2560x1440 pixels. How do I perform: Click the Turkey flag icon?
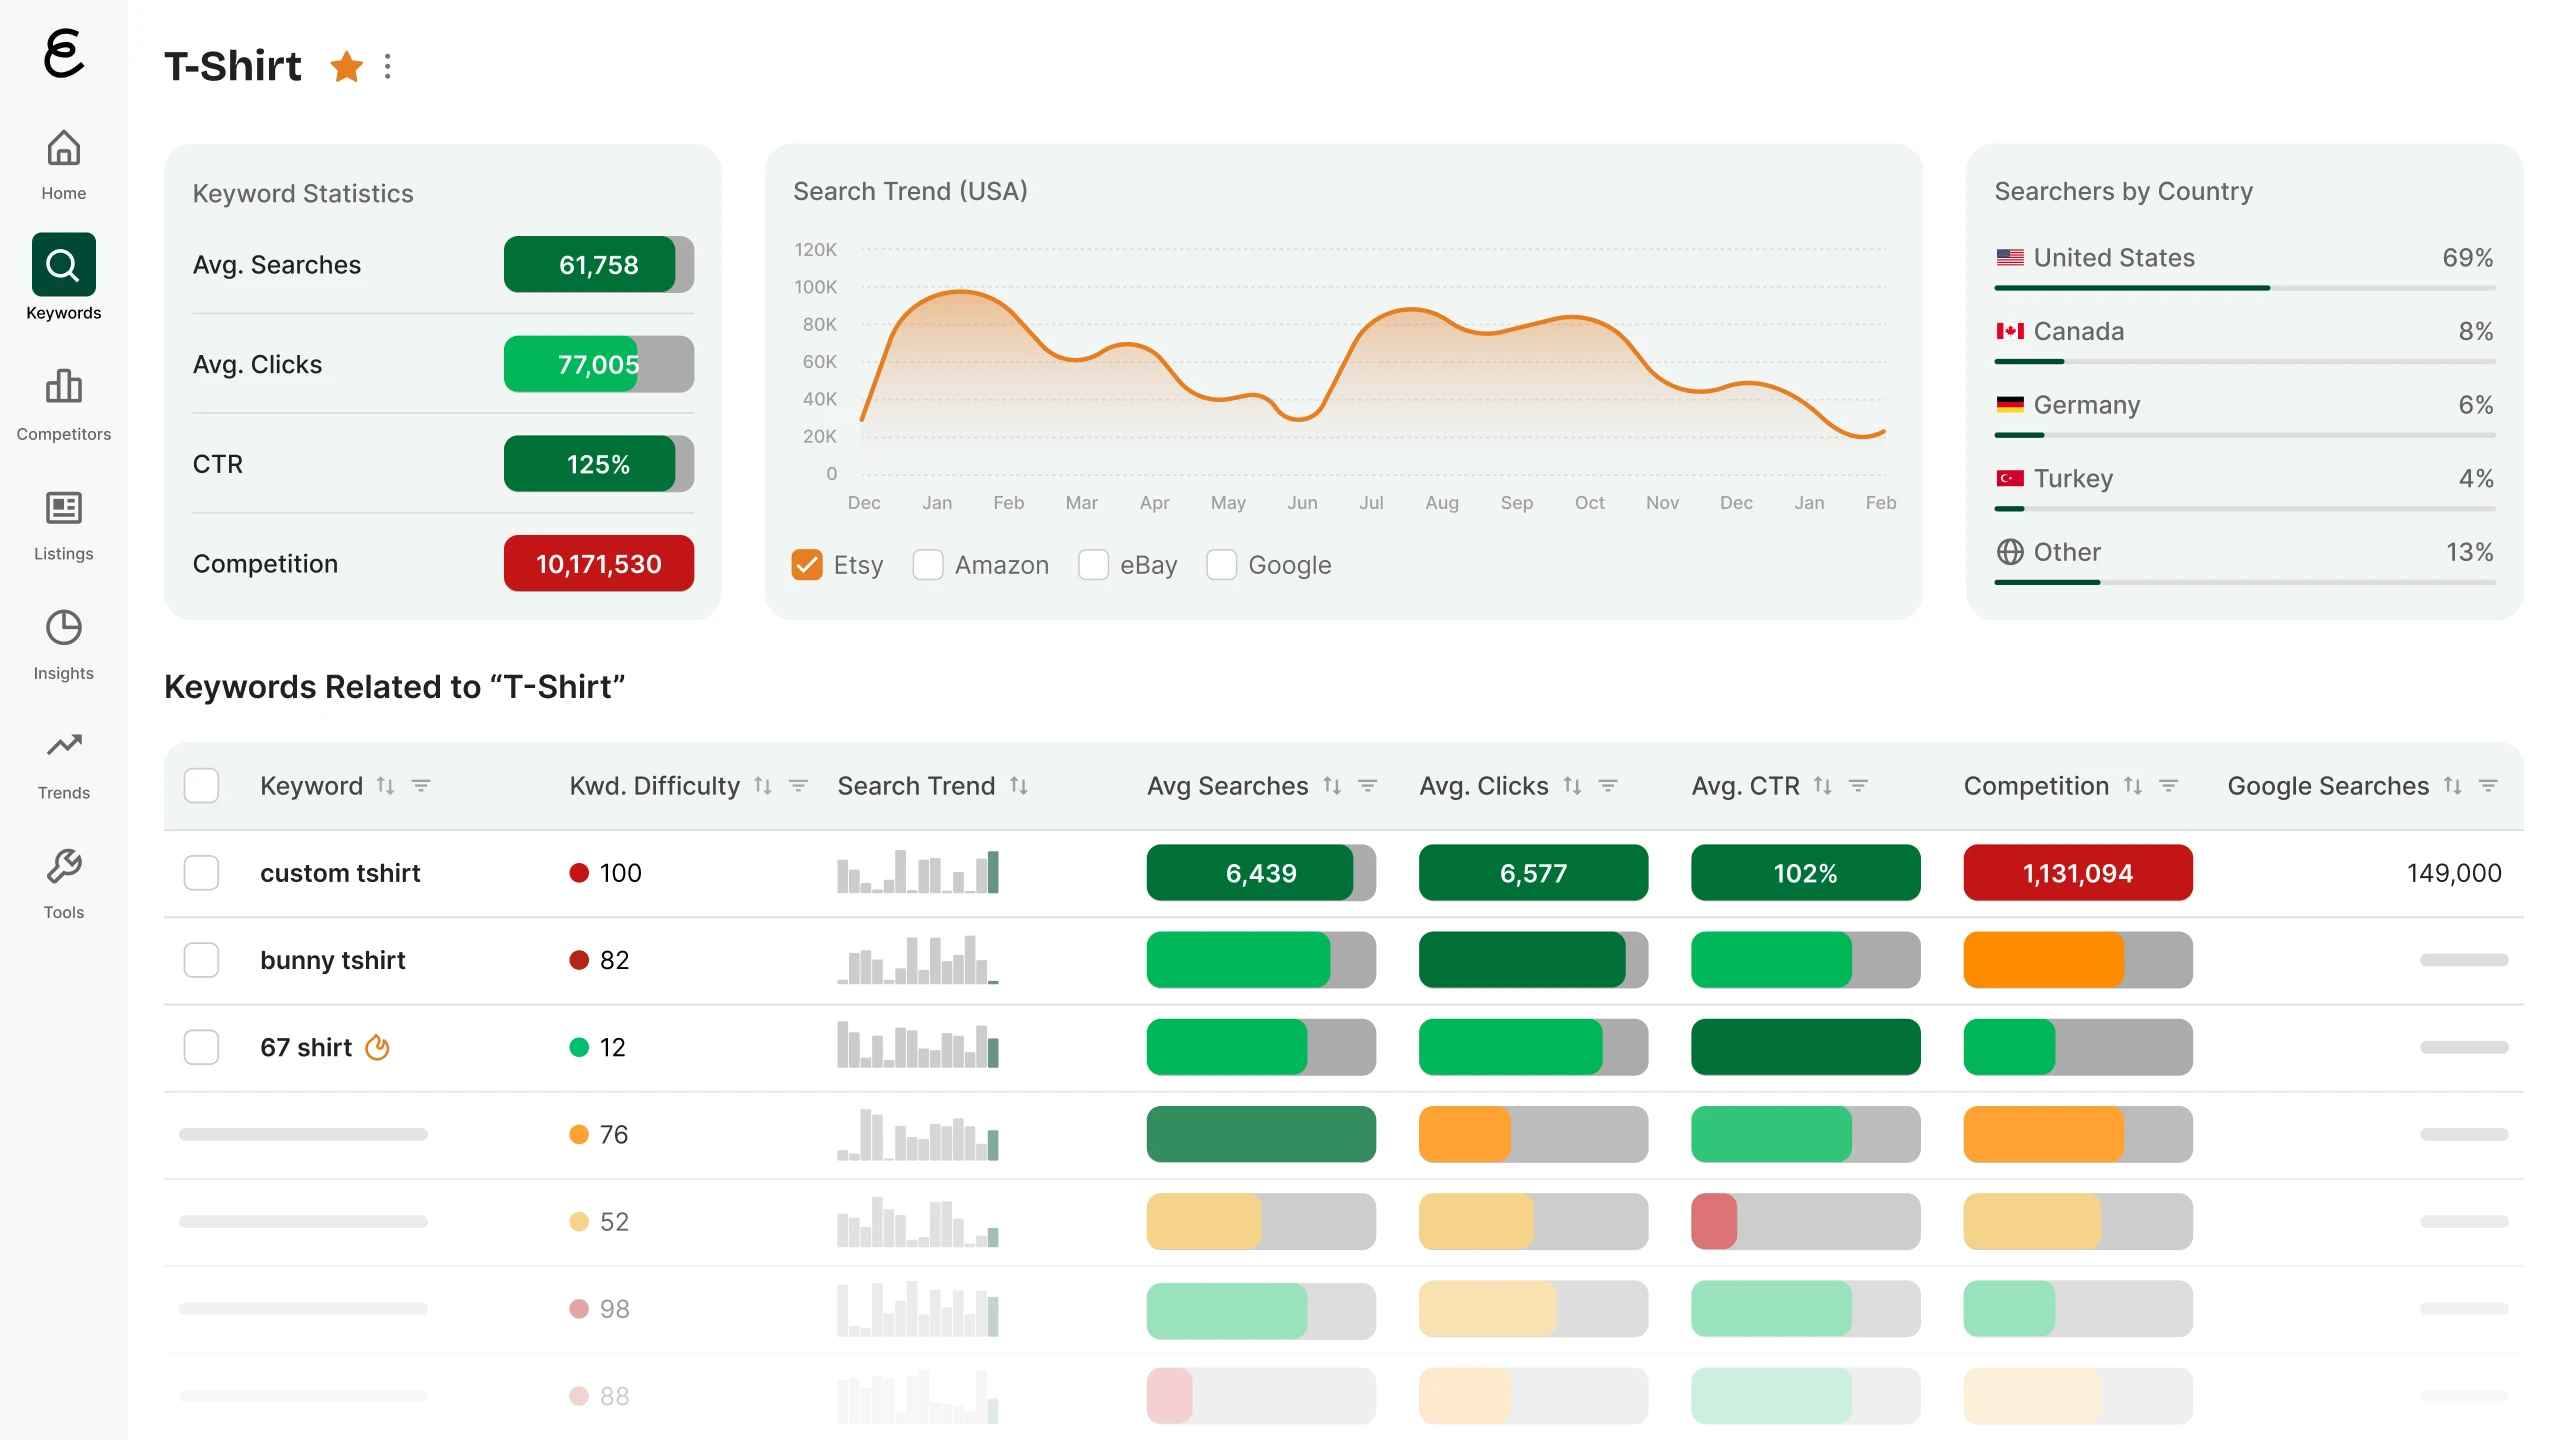[2010, 478]
